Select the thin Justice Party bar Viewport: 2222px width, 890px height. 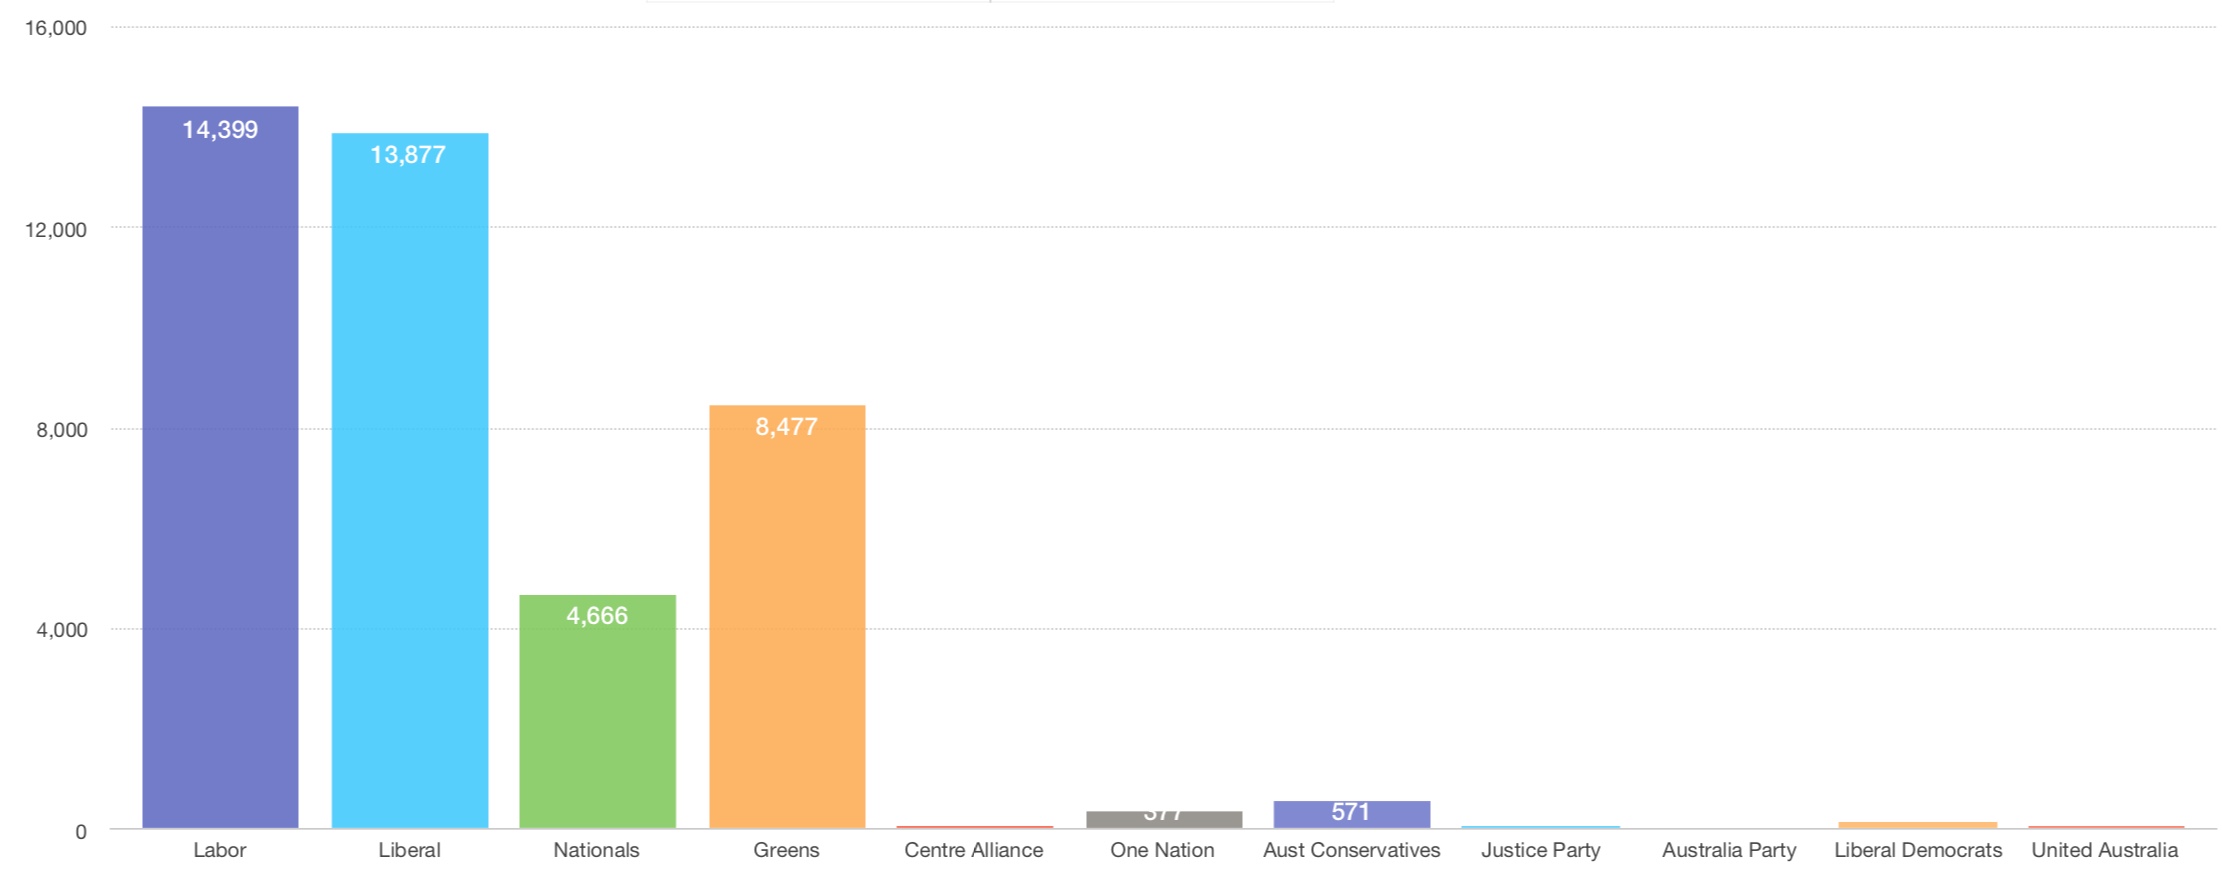1540,827
